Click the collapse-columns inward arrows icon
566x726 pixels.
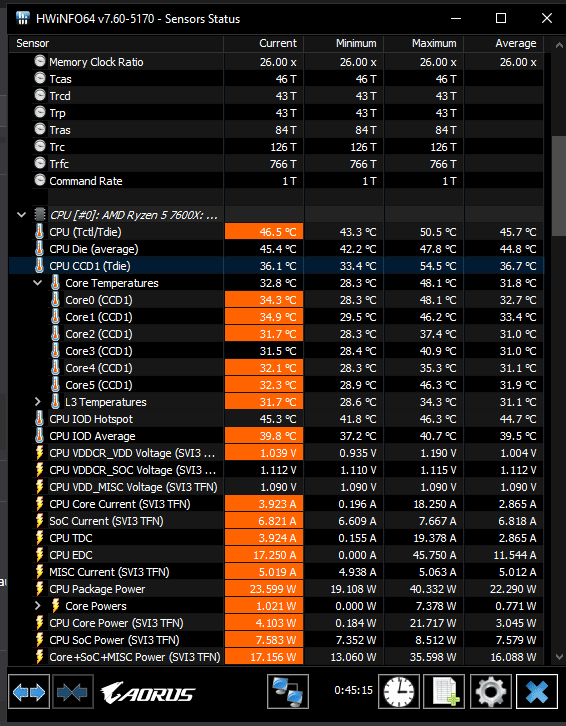pos(73,692)
